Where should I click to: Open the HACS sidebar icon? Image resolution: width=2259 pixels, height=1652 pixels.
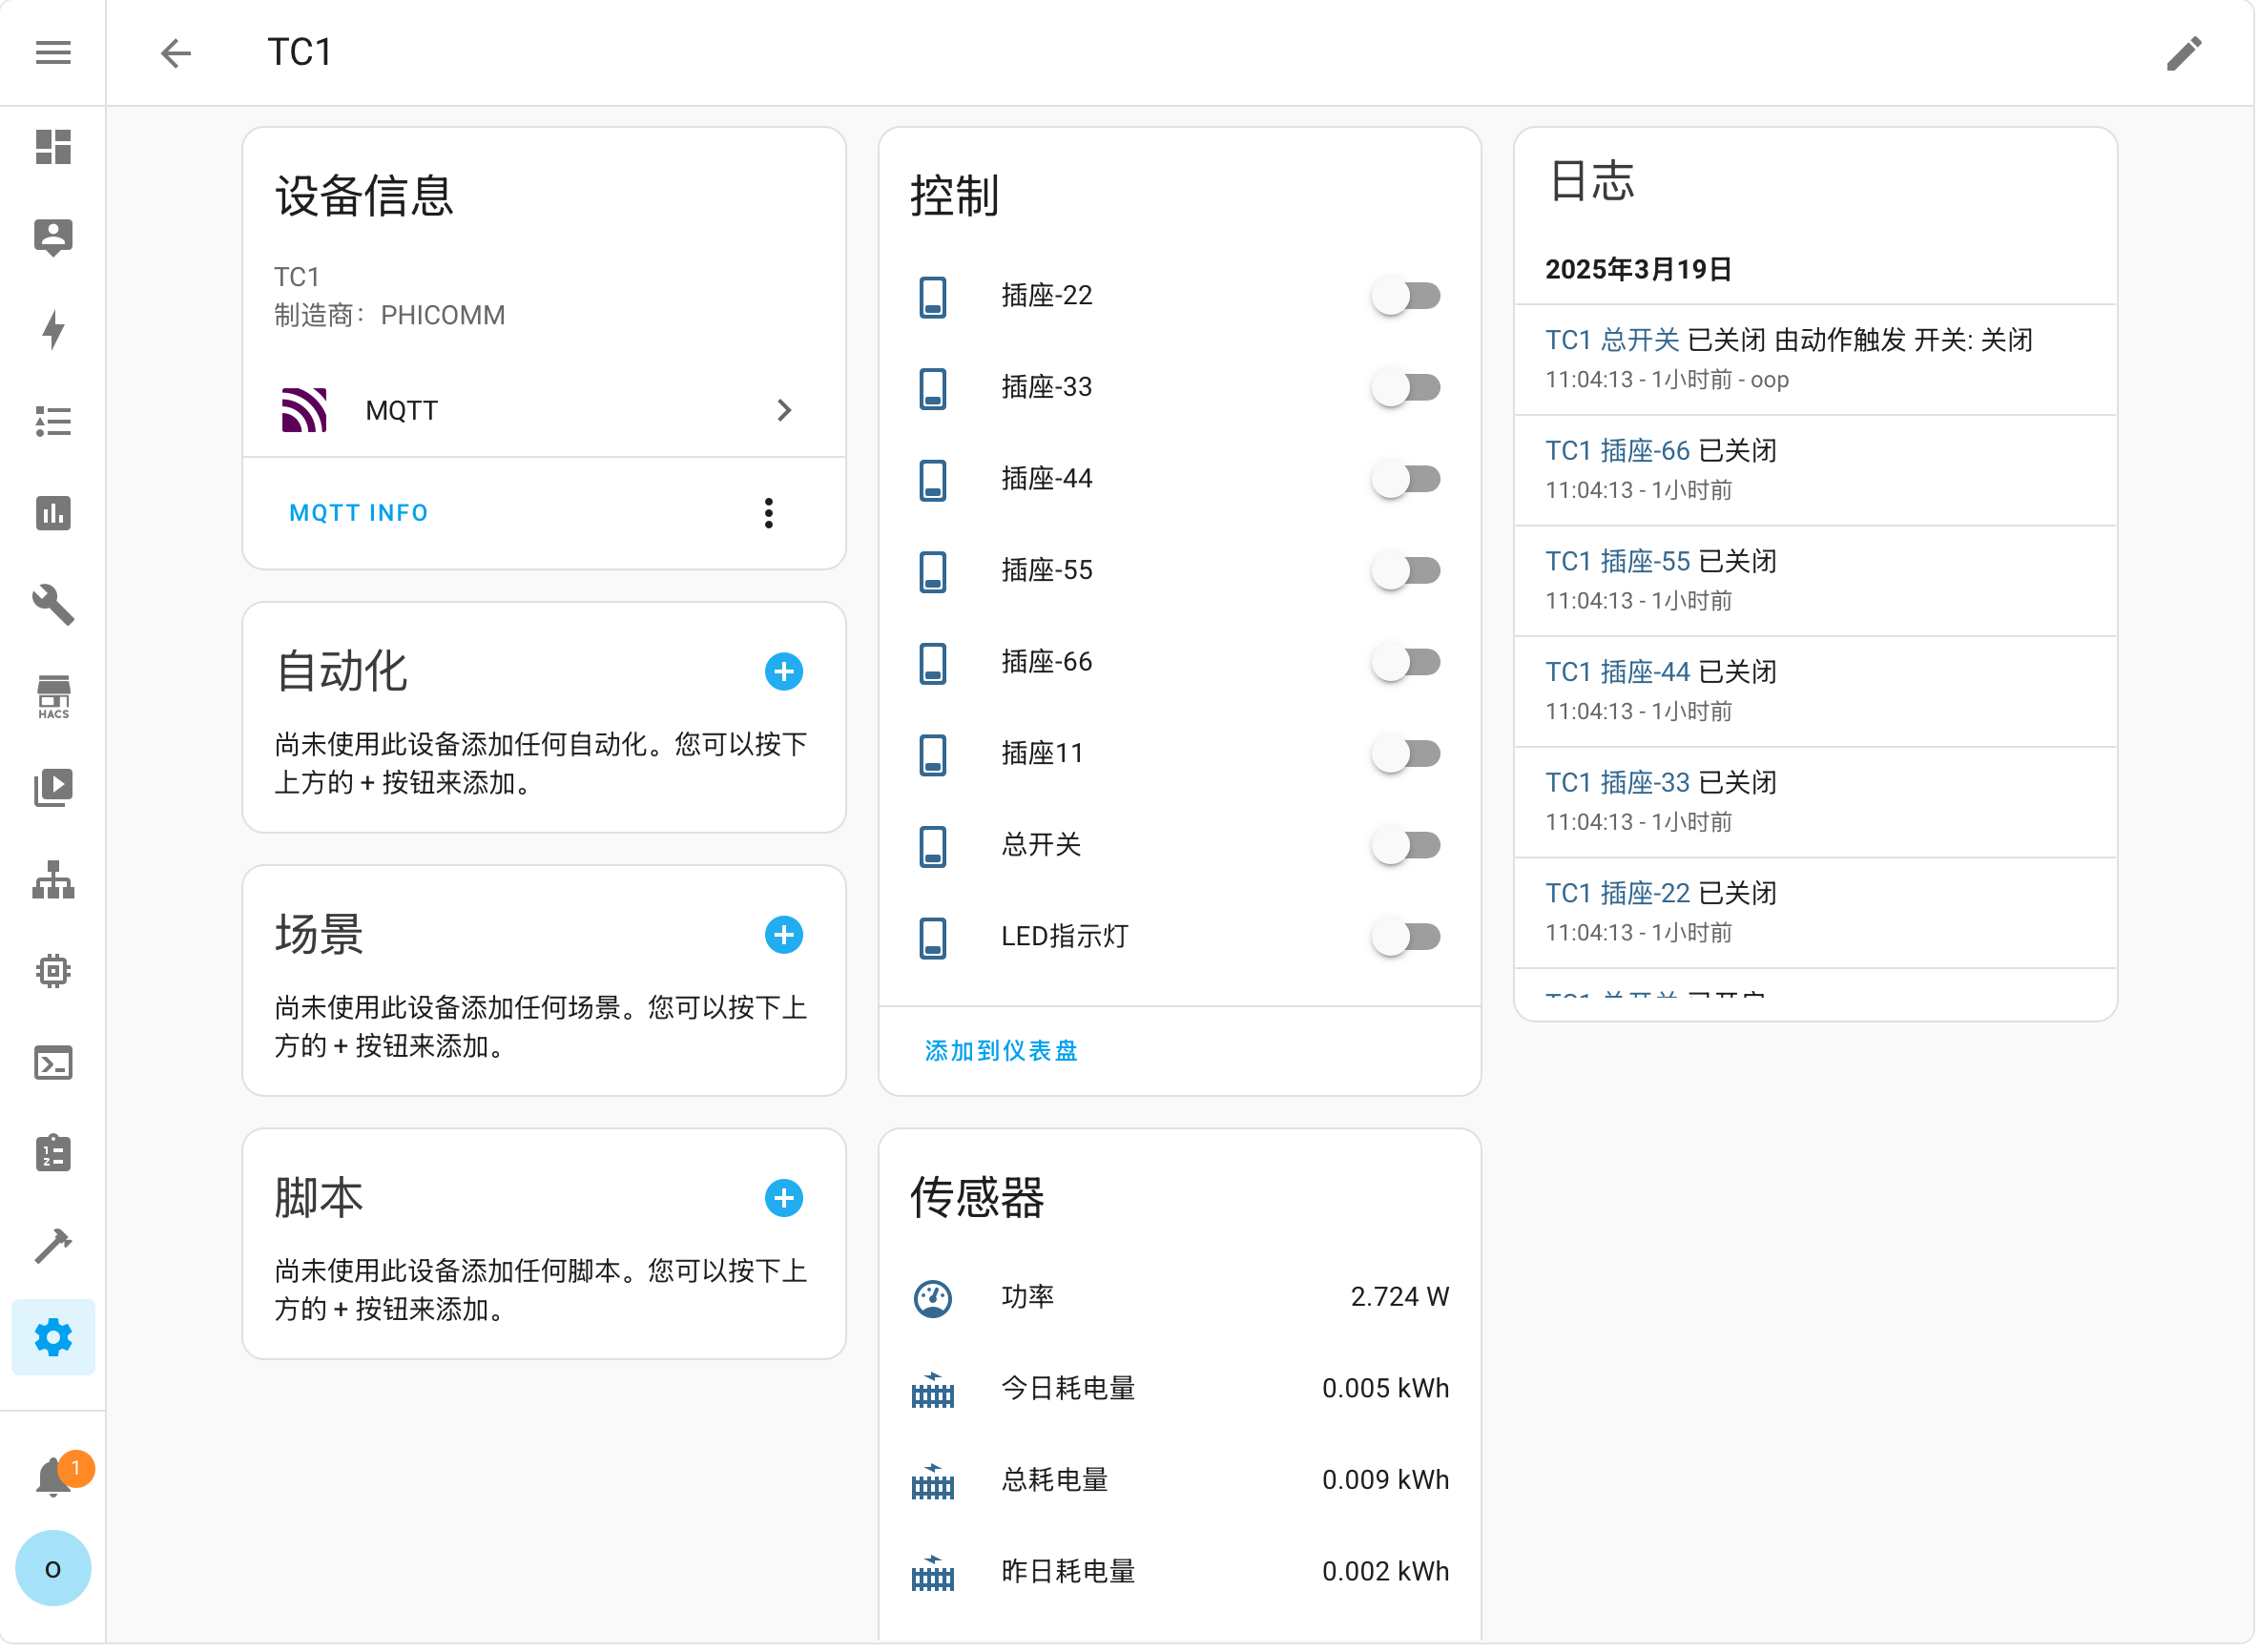click(53, 697)
